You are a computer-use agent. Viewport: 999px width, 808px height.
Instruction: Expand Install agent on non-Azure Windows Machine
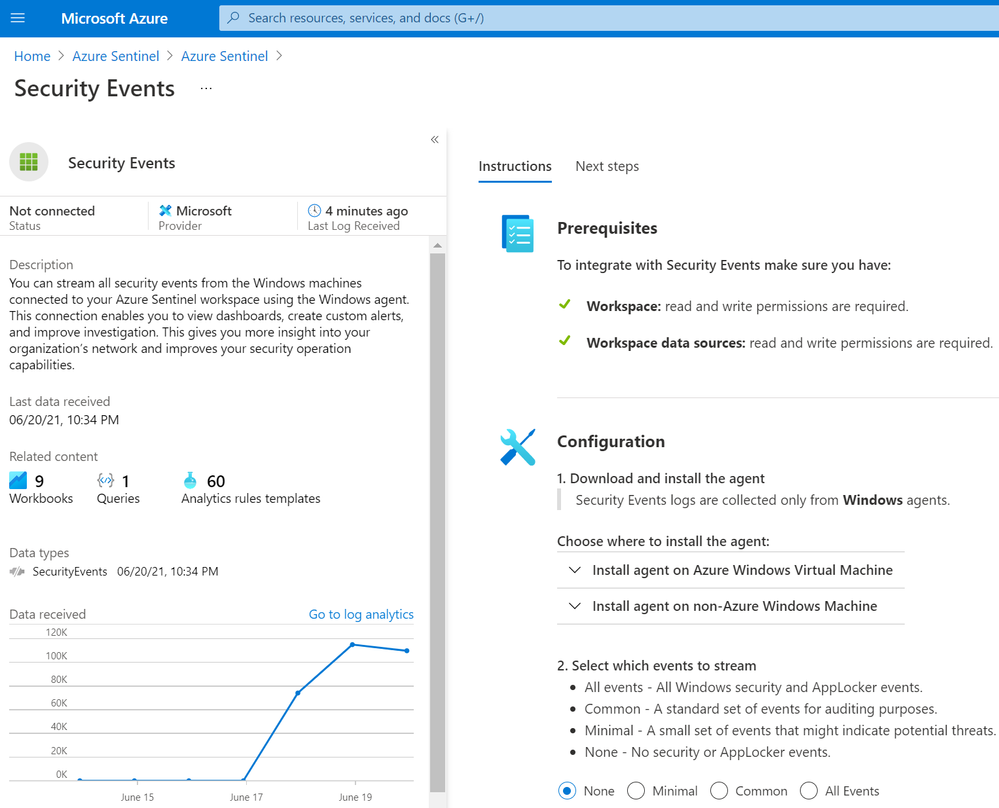pyautogui.click(x=731, y=606)
